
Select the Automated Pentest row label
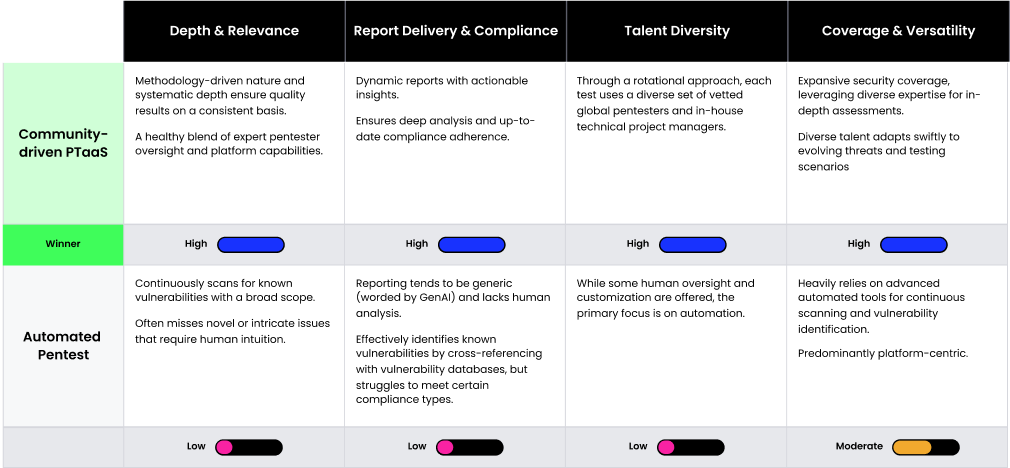(x=62, y=345)
